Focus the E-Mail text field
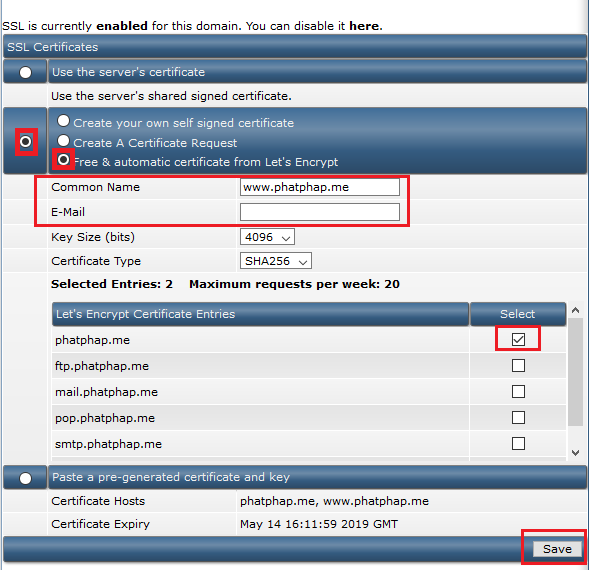Image resolution: width=589 pixels, height=570 pixels. [x=320, y=212]
